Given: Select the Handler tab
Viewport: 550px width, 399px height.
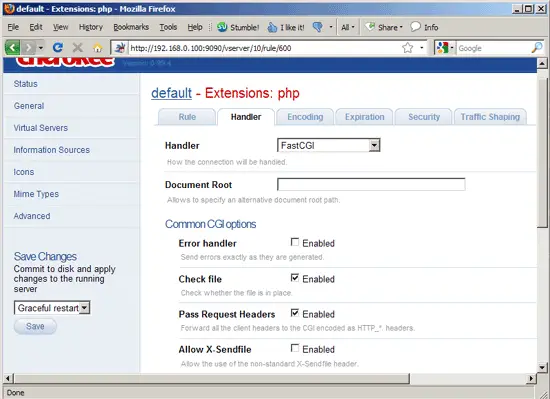Looking at the screenshot, I should [246, 117].
